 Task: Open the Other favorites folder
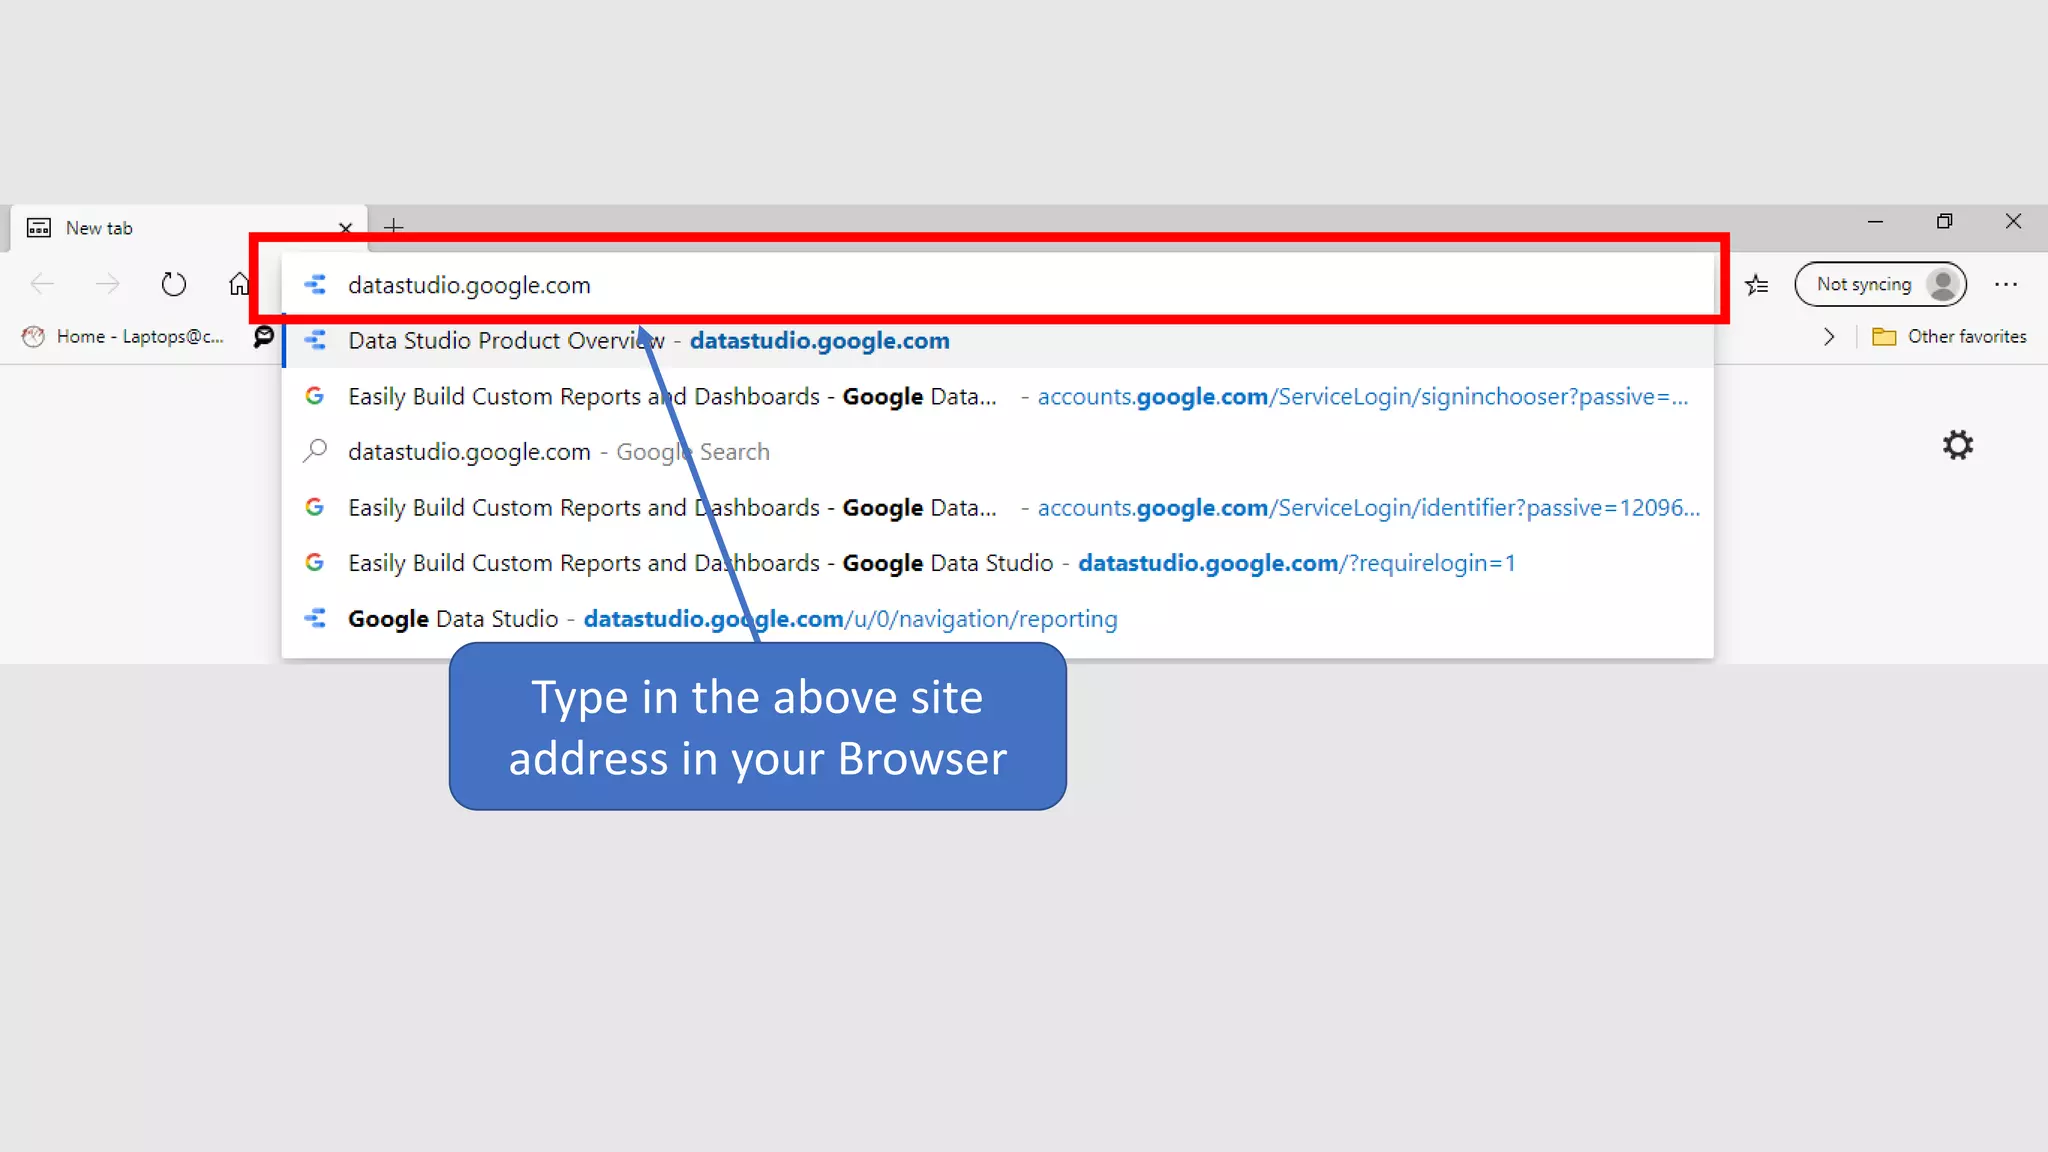click(1949, 337)
